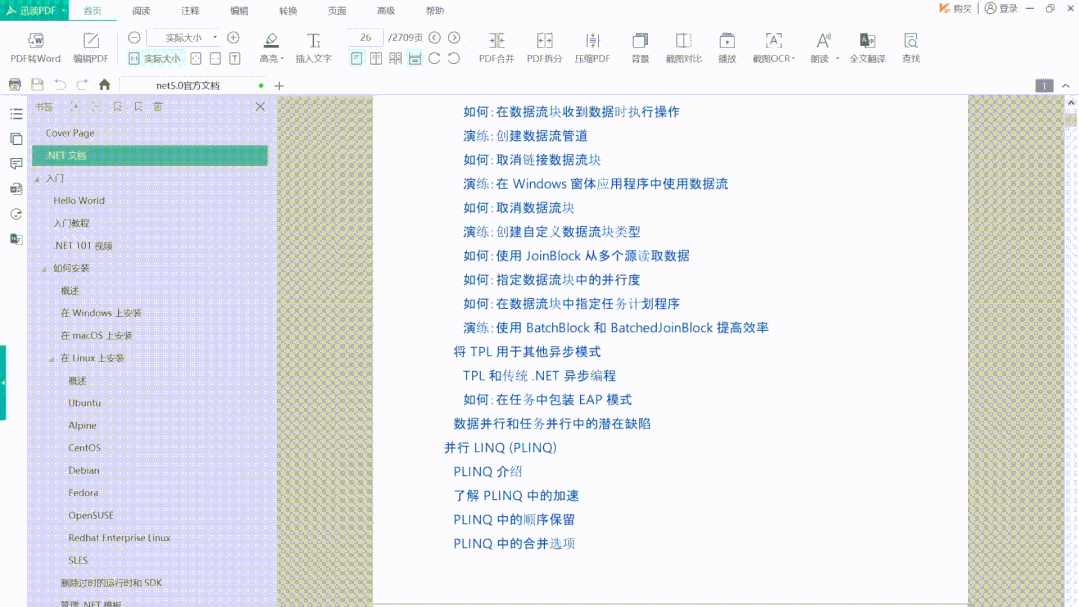Collapse the 如何安装 bookmark tree node
This screenshot has height=607, width=1079.
(x=44, y=269)
